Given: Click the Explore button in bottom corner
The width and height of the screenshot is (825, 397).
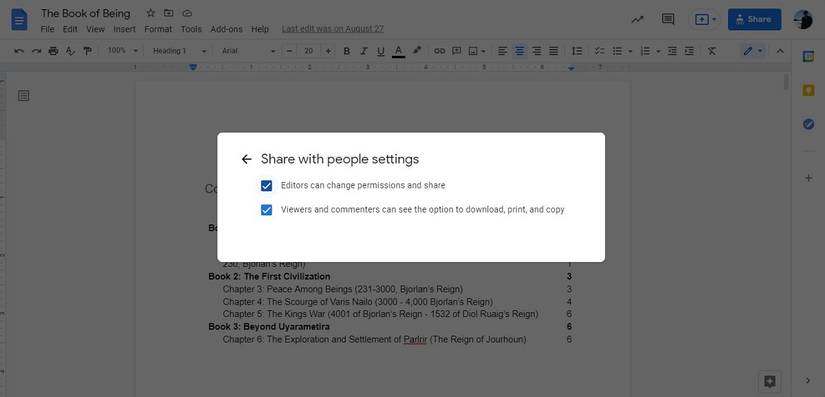Looking at the screenshot, I should [x=770, y=381].
